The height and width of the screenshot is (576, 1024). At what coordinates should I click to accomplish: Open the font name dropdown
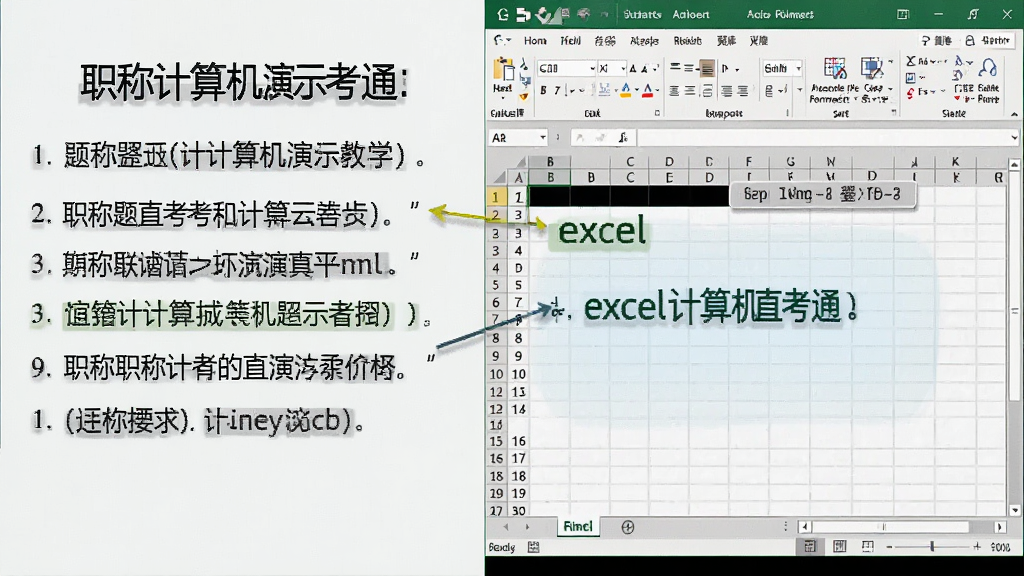(592, 69)
